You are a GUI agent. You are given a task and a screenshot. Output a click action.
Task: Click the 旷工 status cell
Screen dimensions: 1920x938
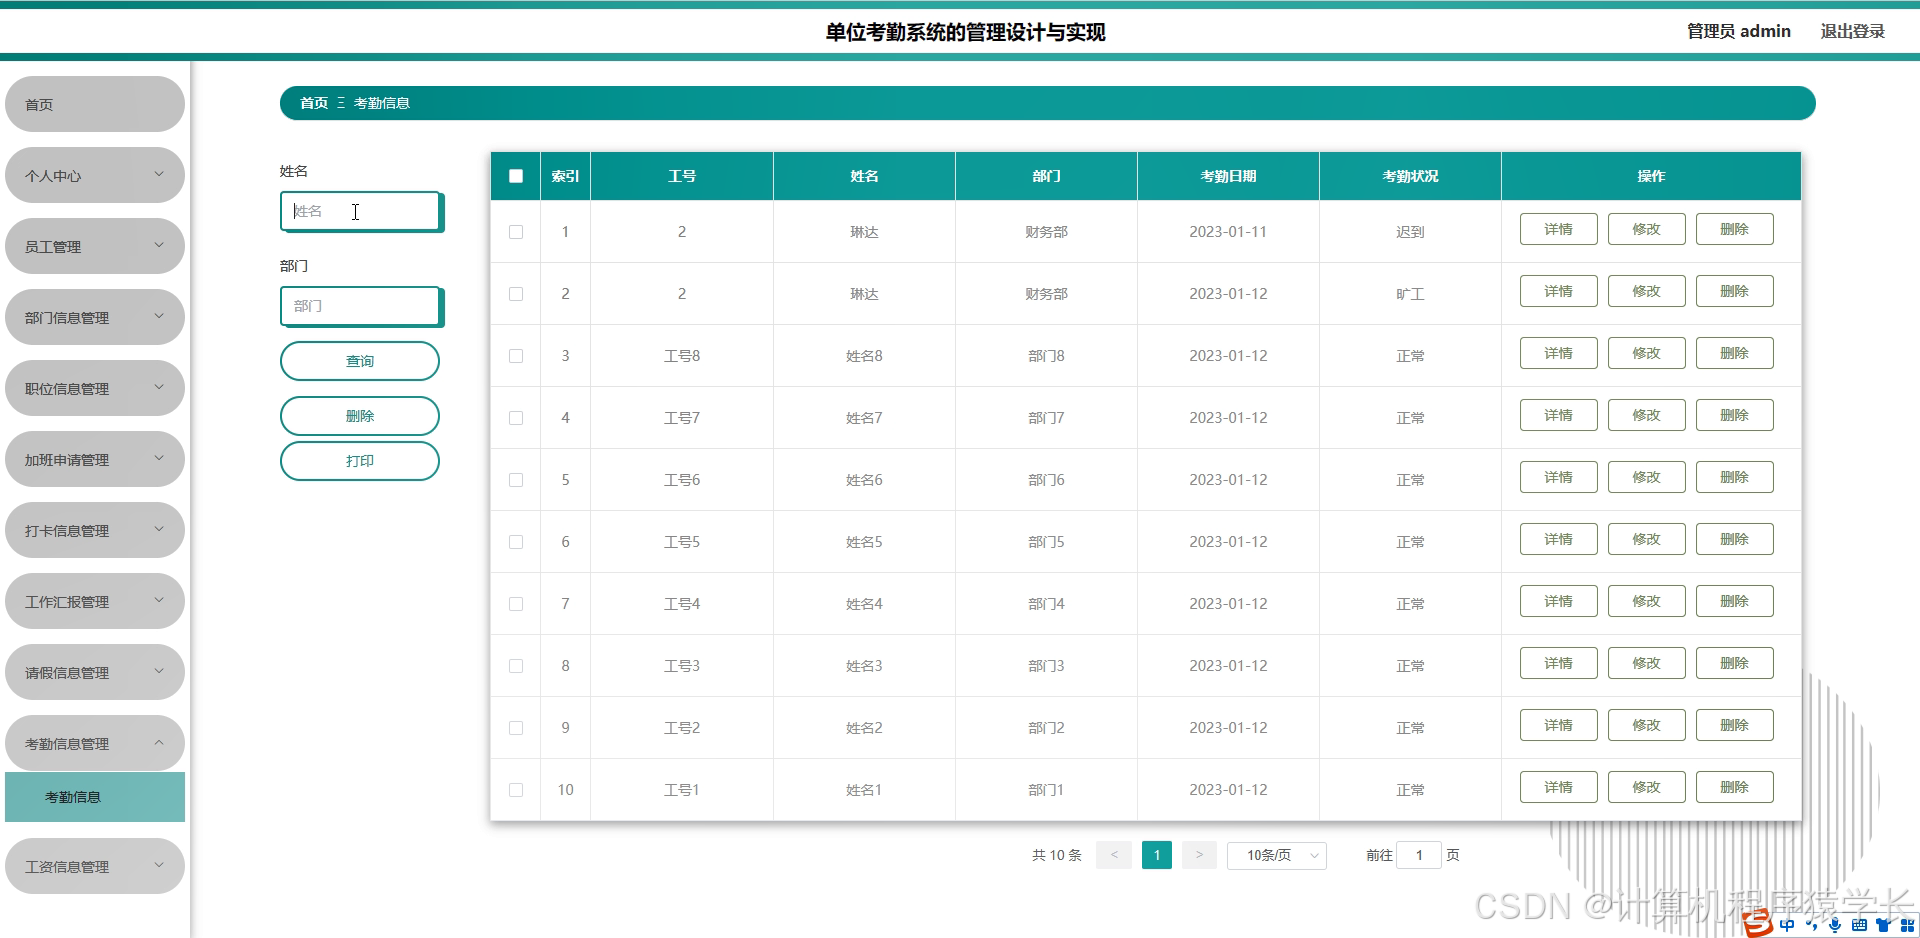click(1410, 294)
